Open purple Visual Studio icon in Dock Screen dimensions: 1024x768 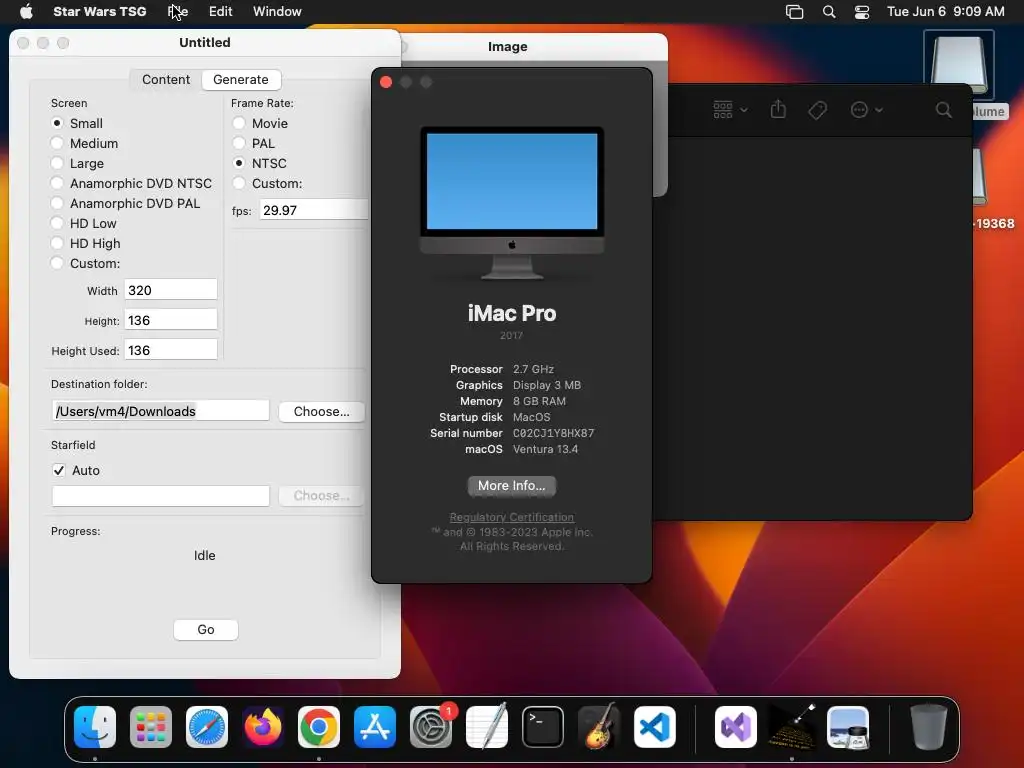pyautogui.click(x=736, y=727)
